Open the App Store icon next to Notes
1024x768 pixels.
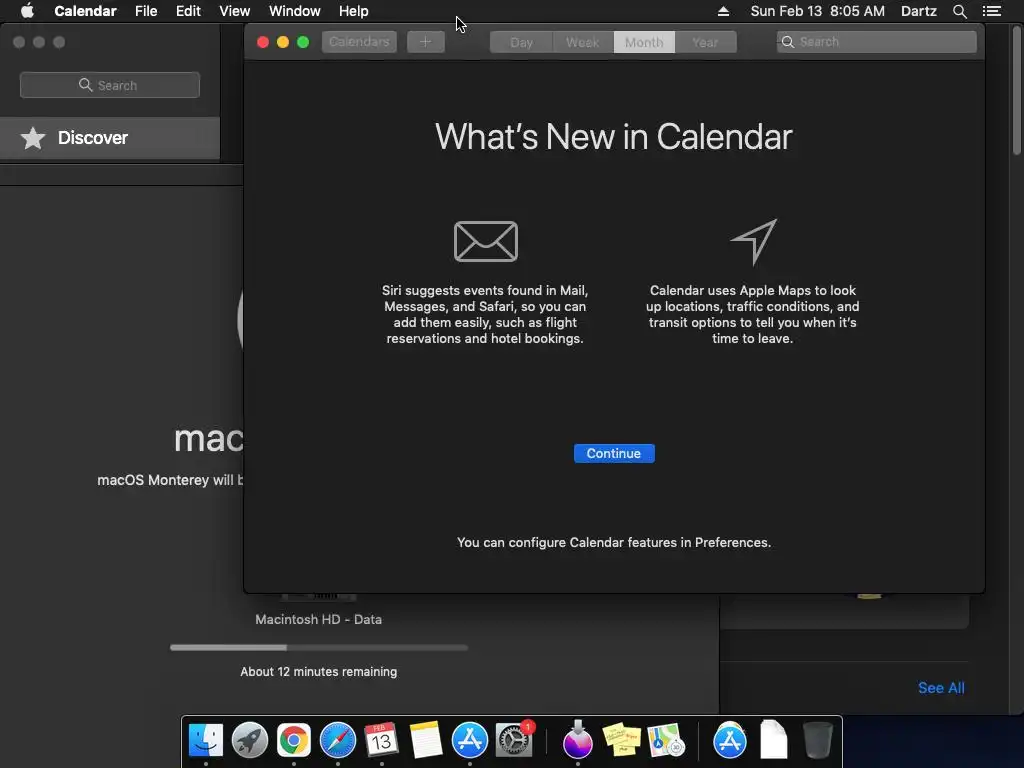point(470,741)
